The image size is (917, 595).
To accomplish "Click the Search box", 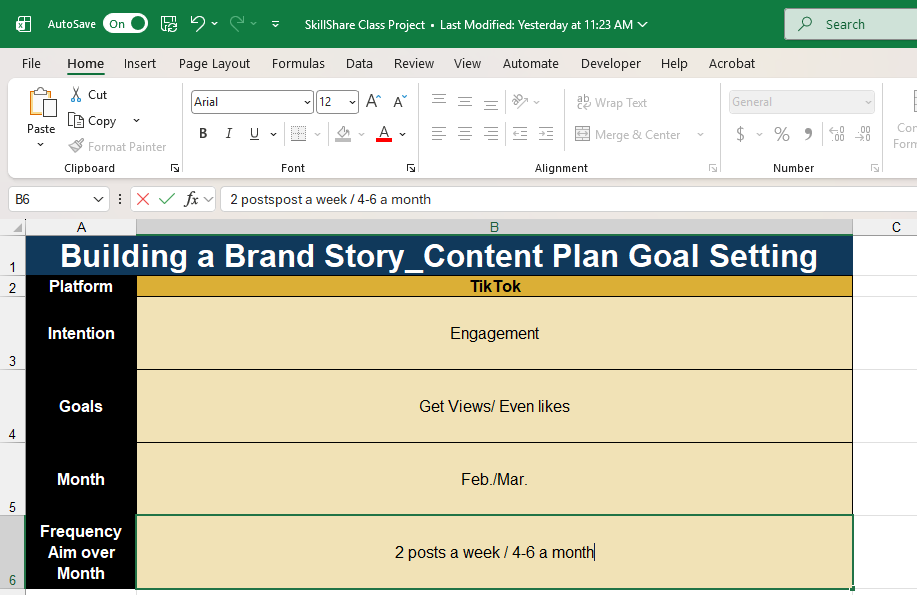I will pyautogui.click(x=850, y=24).
